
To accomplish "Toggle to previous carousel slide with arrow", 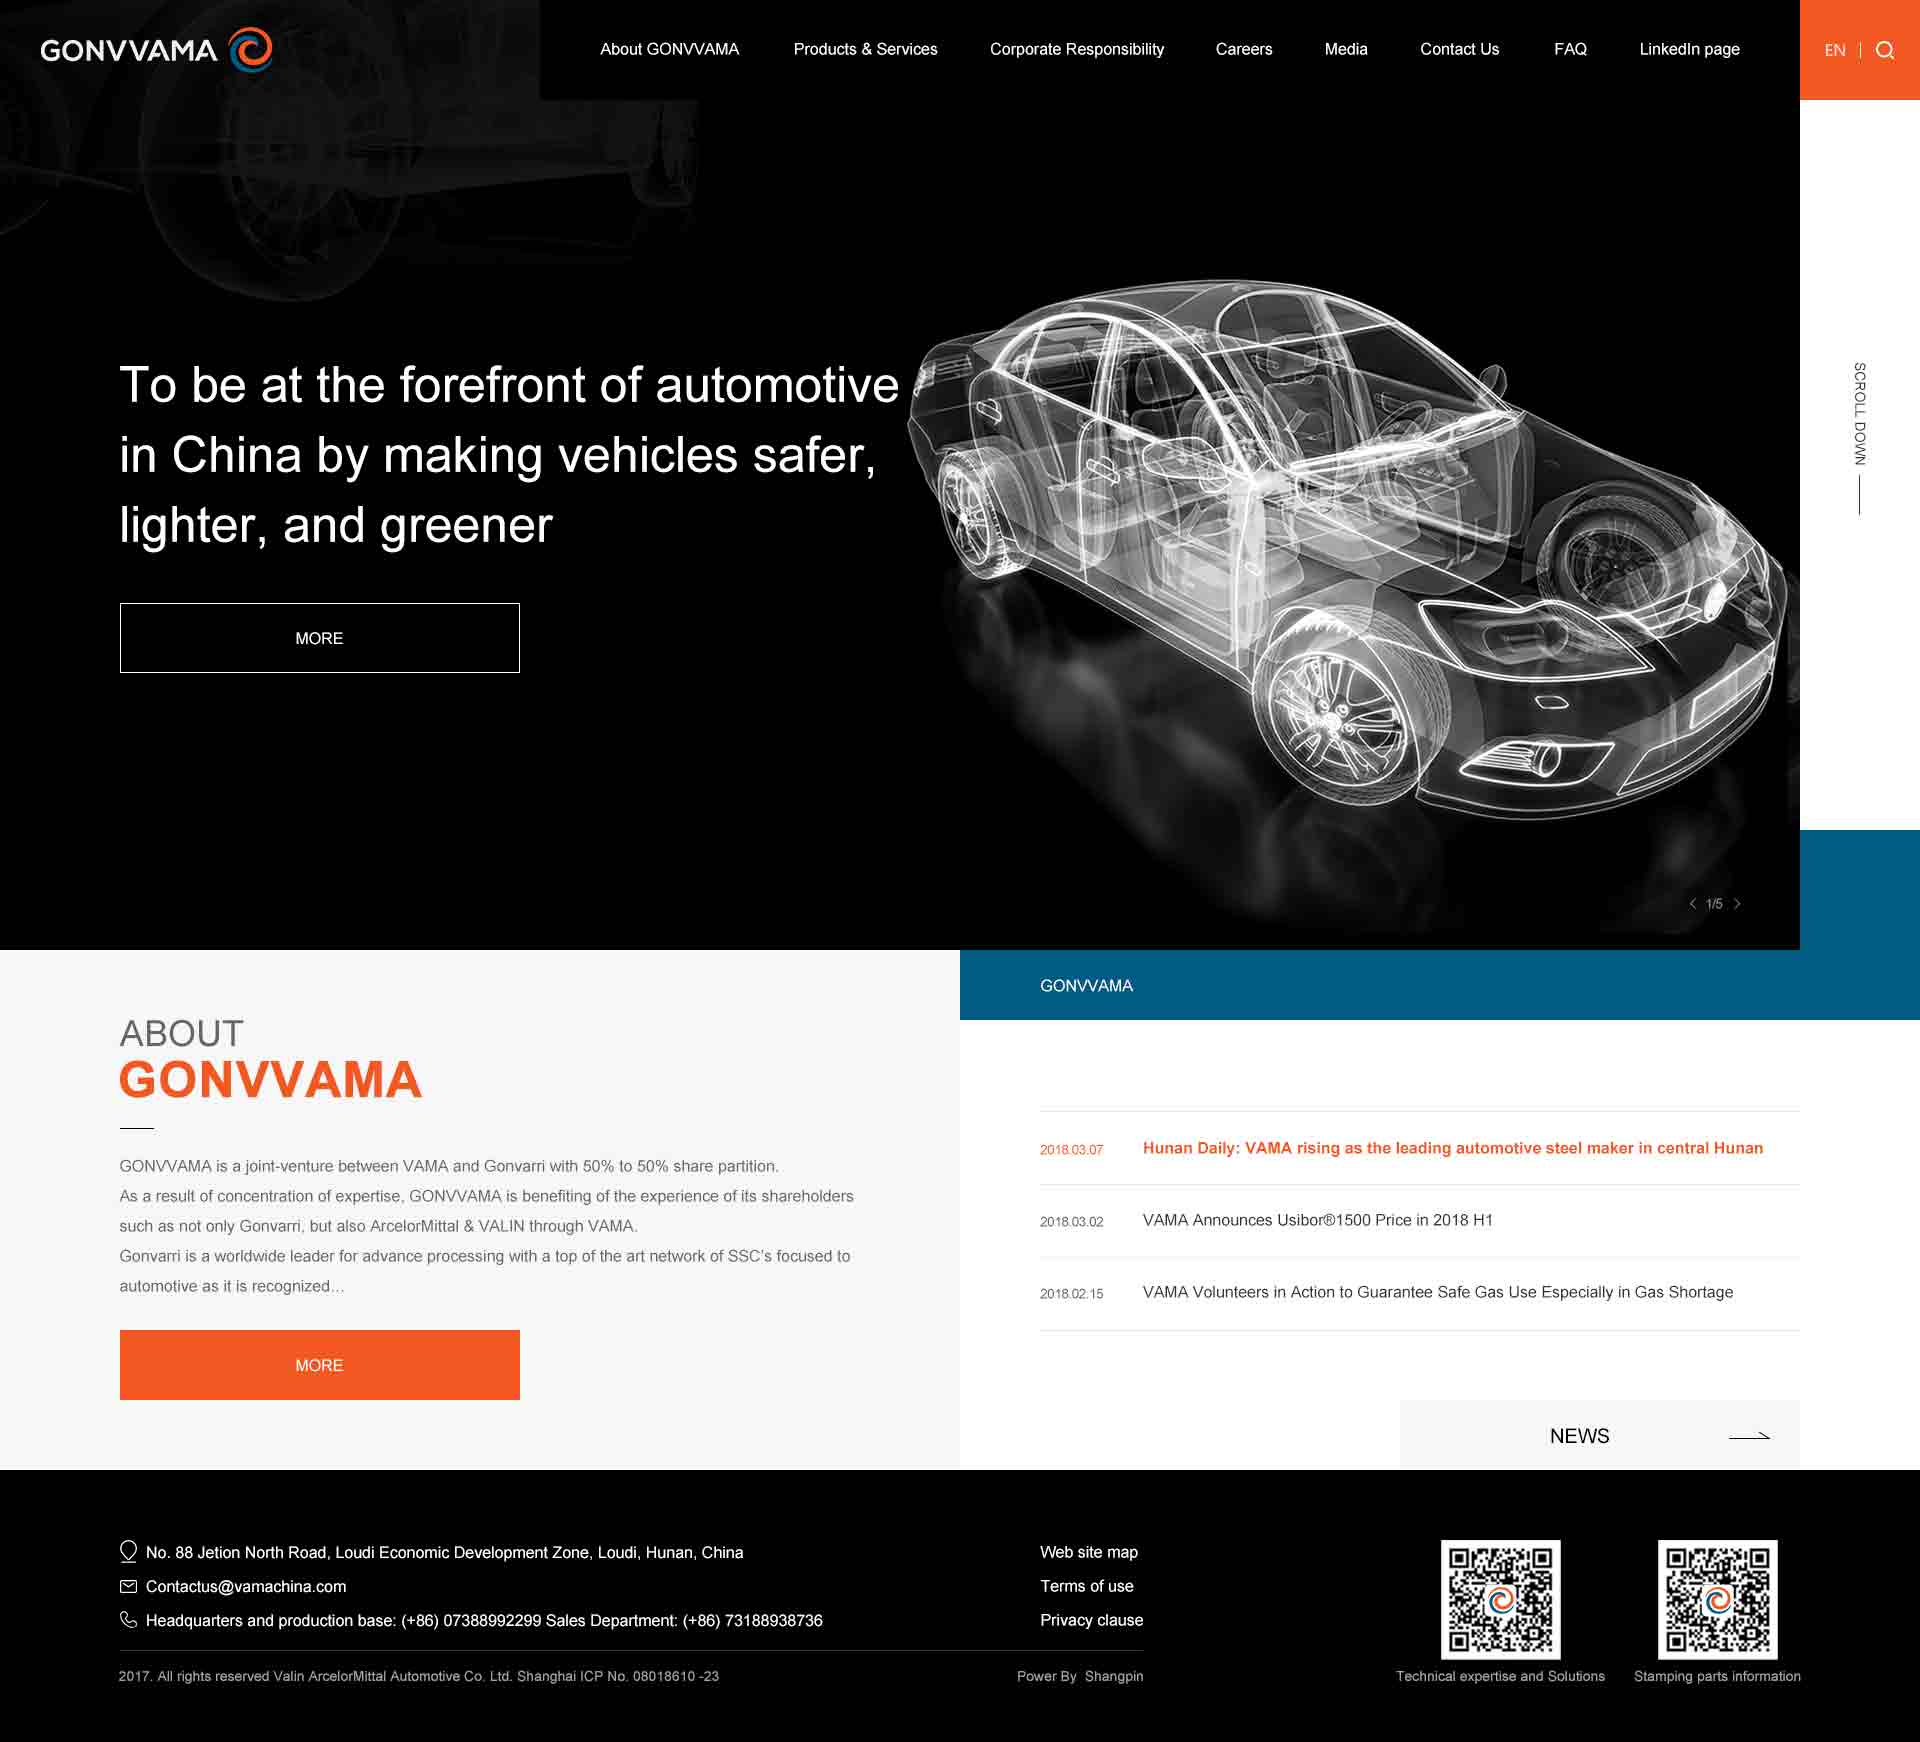I will click(x=1689, y=903).
